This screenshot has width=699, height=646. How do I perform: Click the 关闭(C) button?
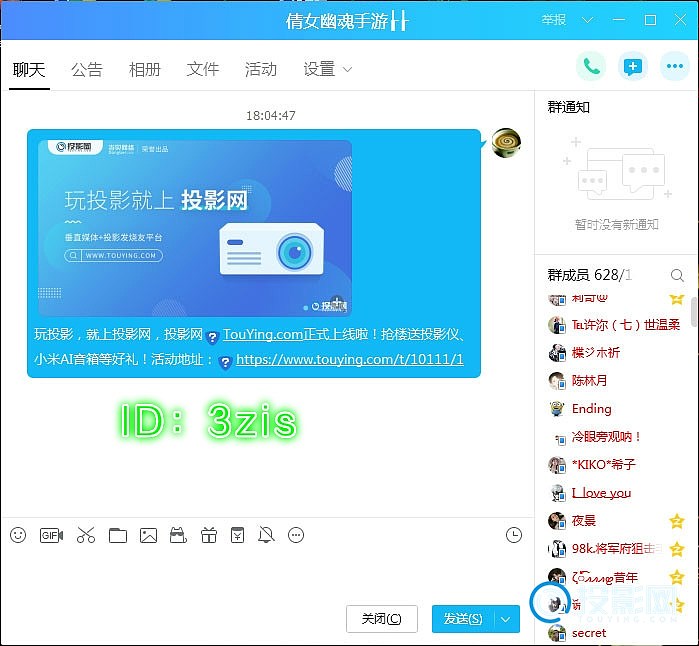382,619
